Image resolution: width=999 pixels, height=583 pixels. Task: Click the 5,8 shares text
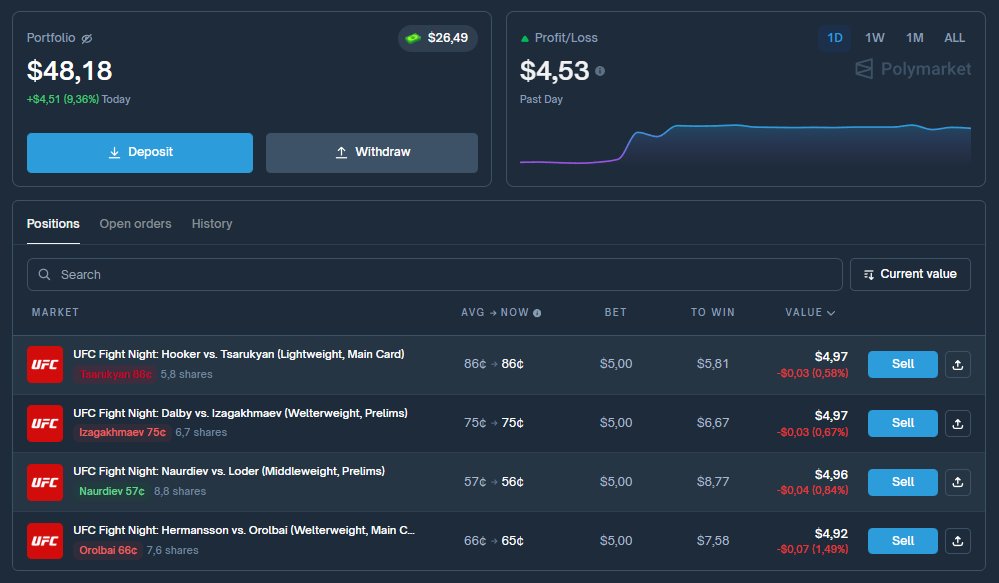pos(187,375)
